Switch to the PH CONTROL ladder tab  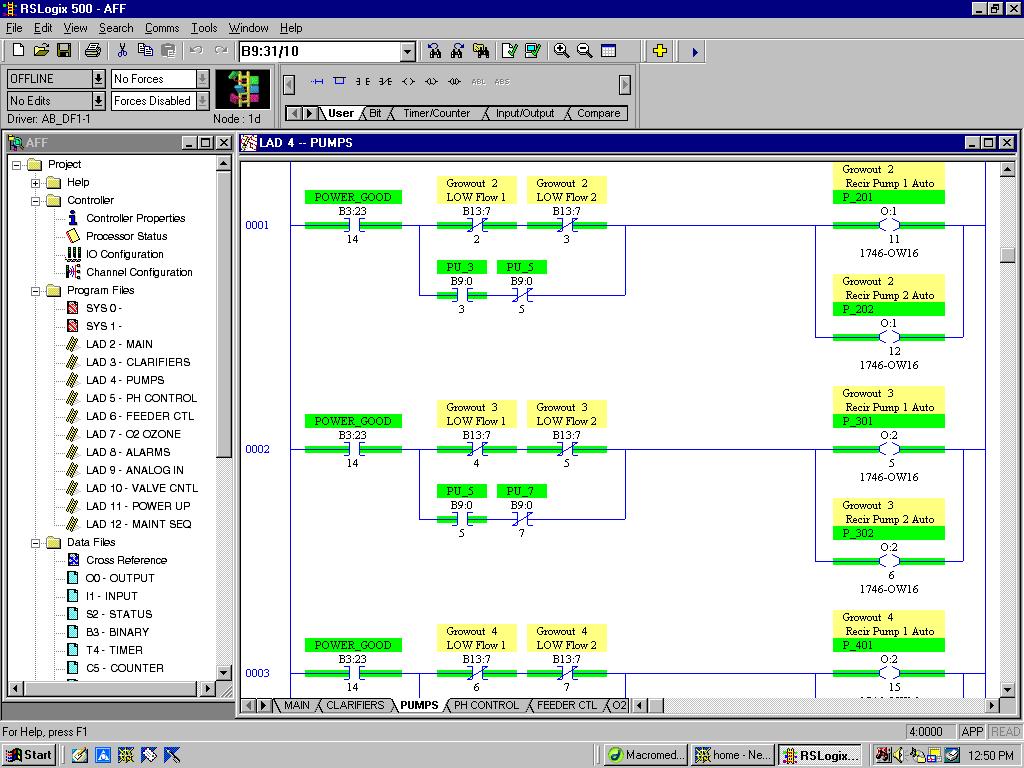pyautogui.click(x=486, y=705)
